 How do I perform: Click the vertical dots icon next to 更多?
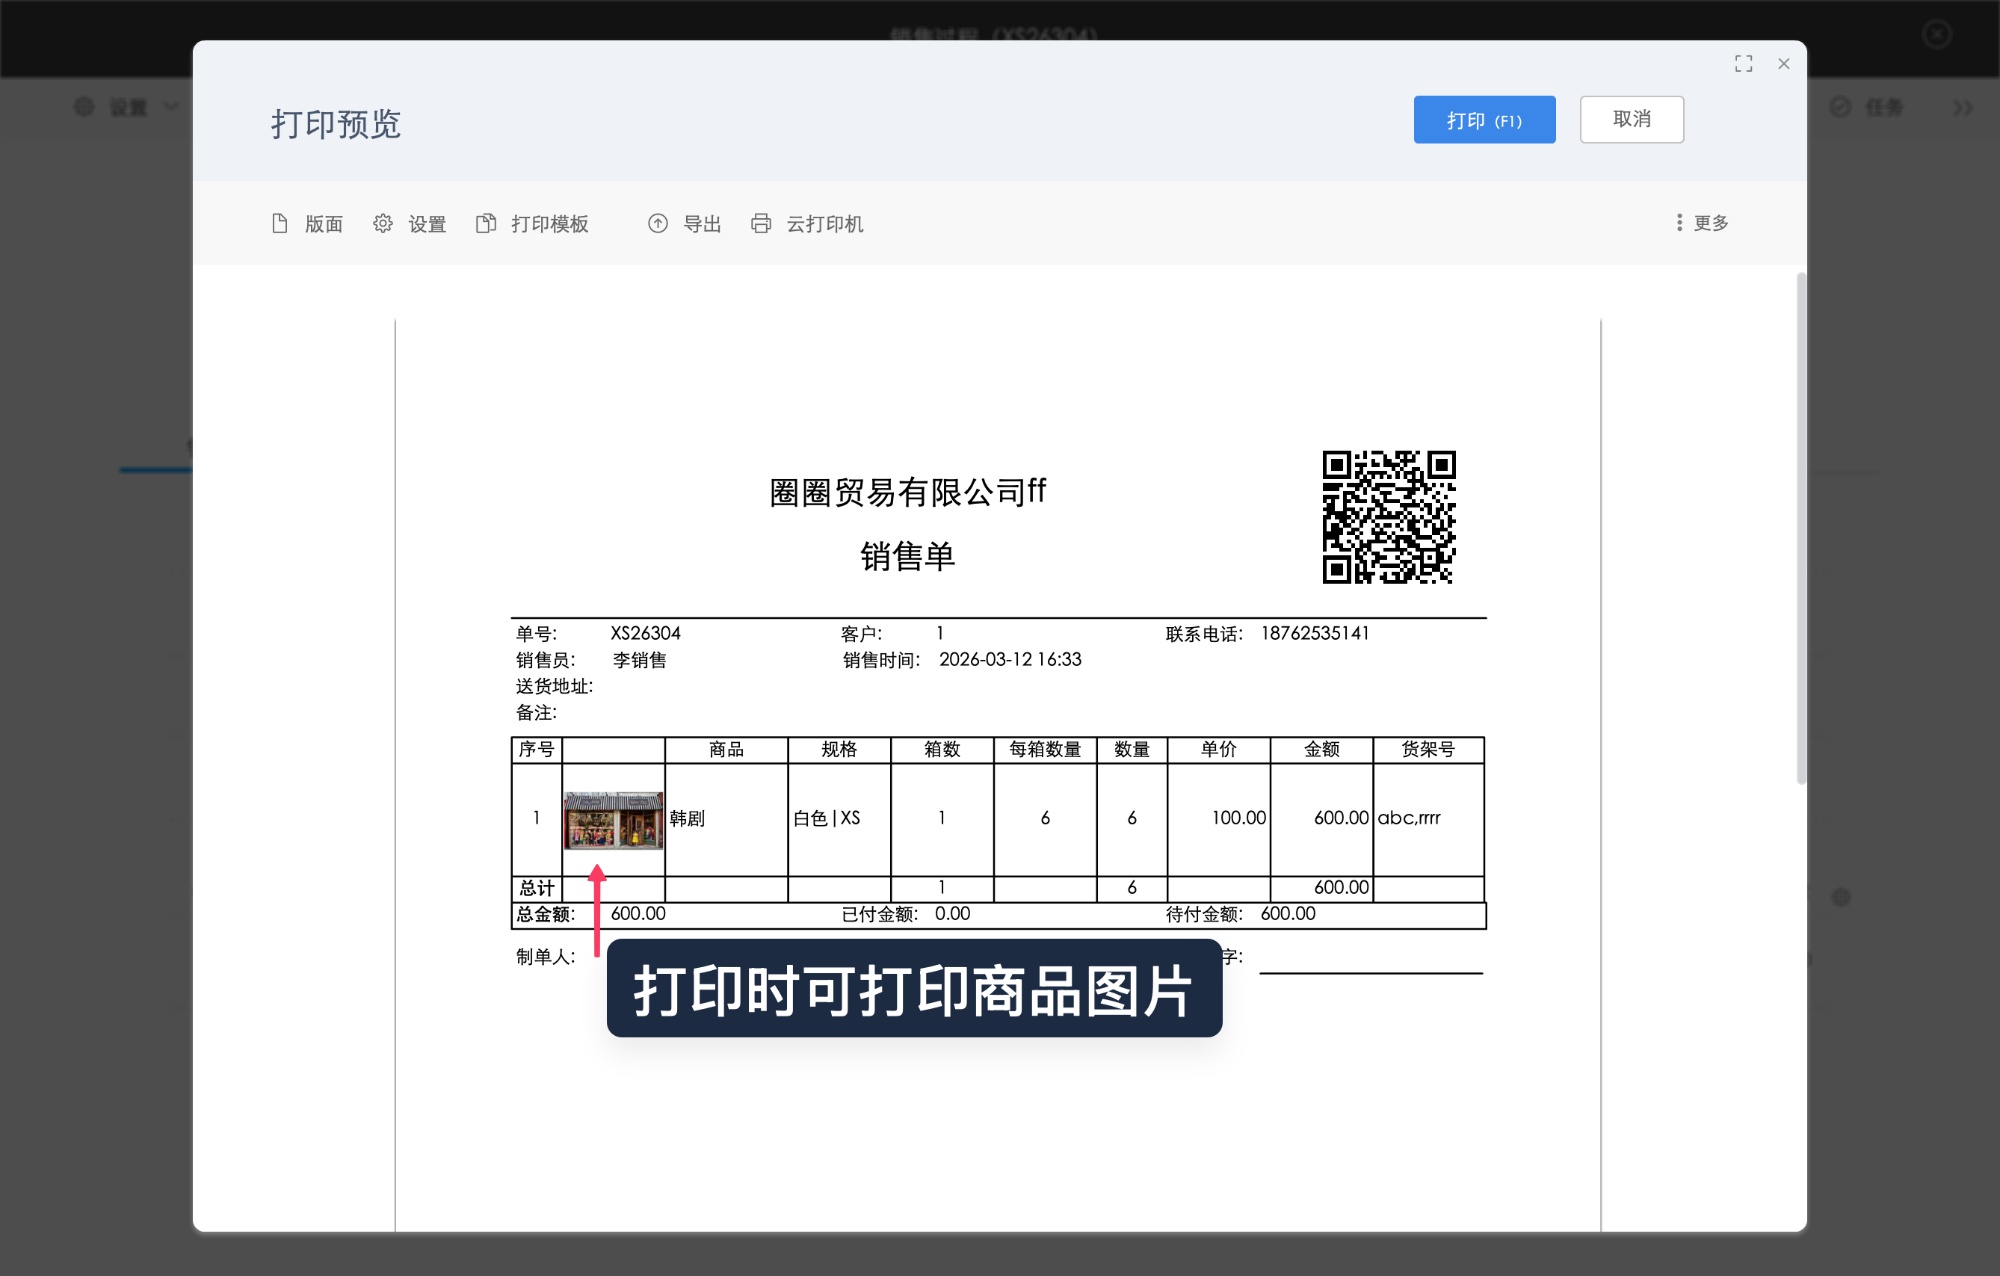coord(1679,223)
